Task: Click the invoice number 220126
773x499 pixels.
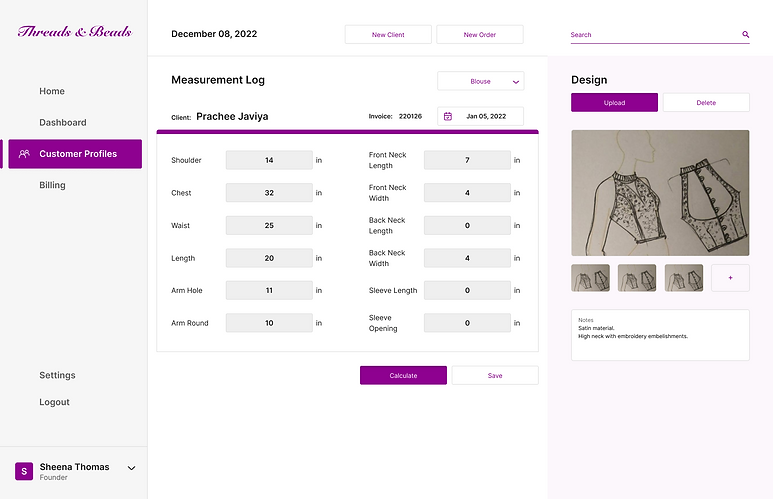Action: click(x=410, y=116)
